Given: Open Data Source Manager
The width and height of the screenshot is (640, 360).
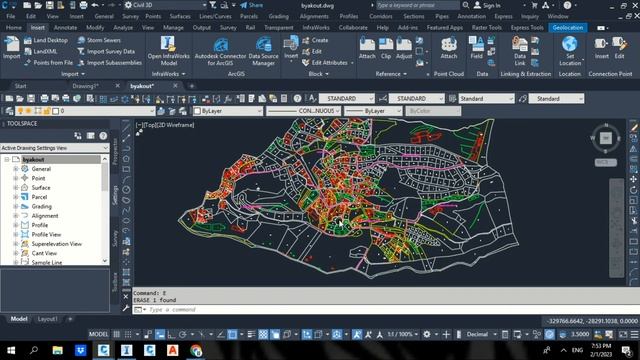Looking at the screenshot, I should (x=264, y=51).
